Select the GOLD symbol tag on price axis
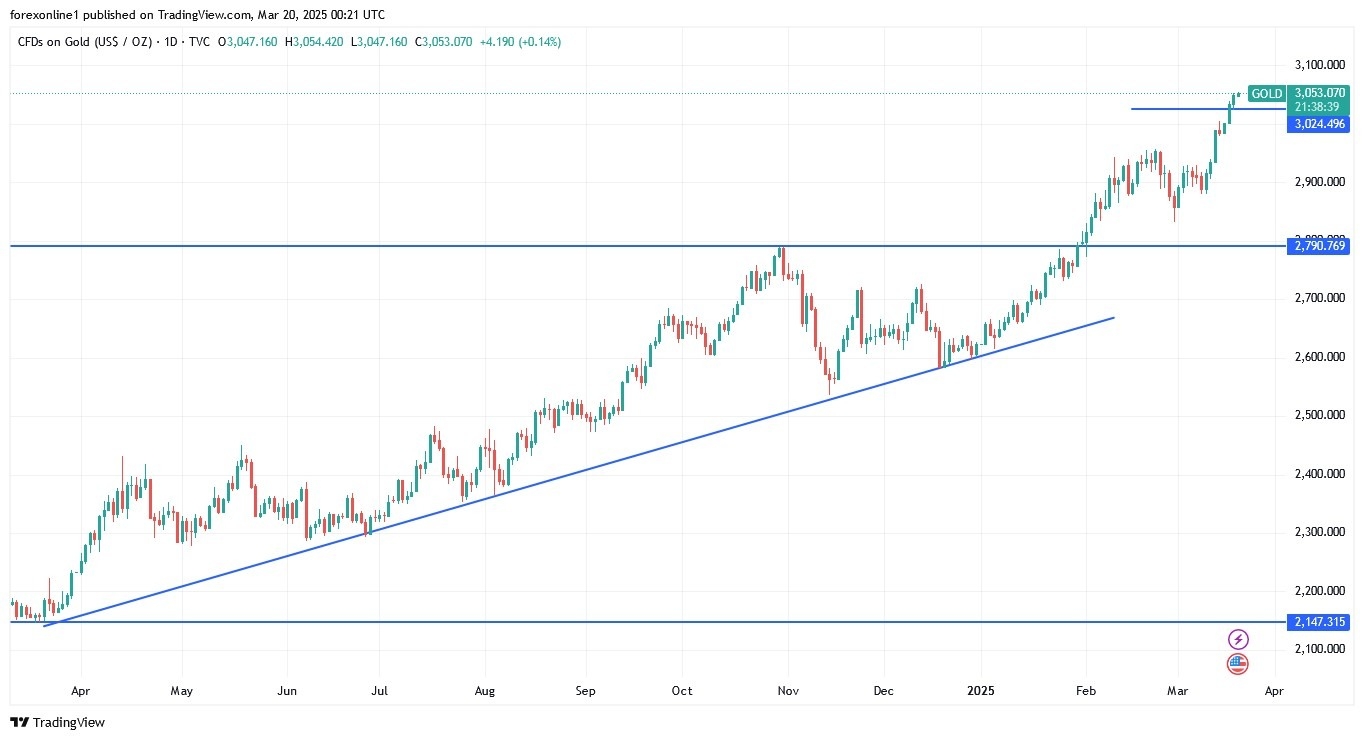The width and height of the screenshot is (1364, 740). 1266,93
